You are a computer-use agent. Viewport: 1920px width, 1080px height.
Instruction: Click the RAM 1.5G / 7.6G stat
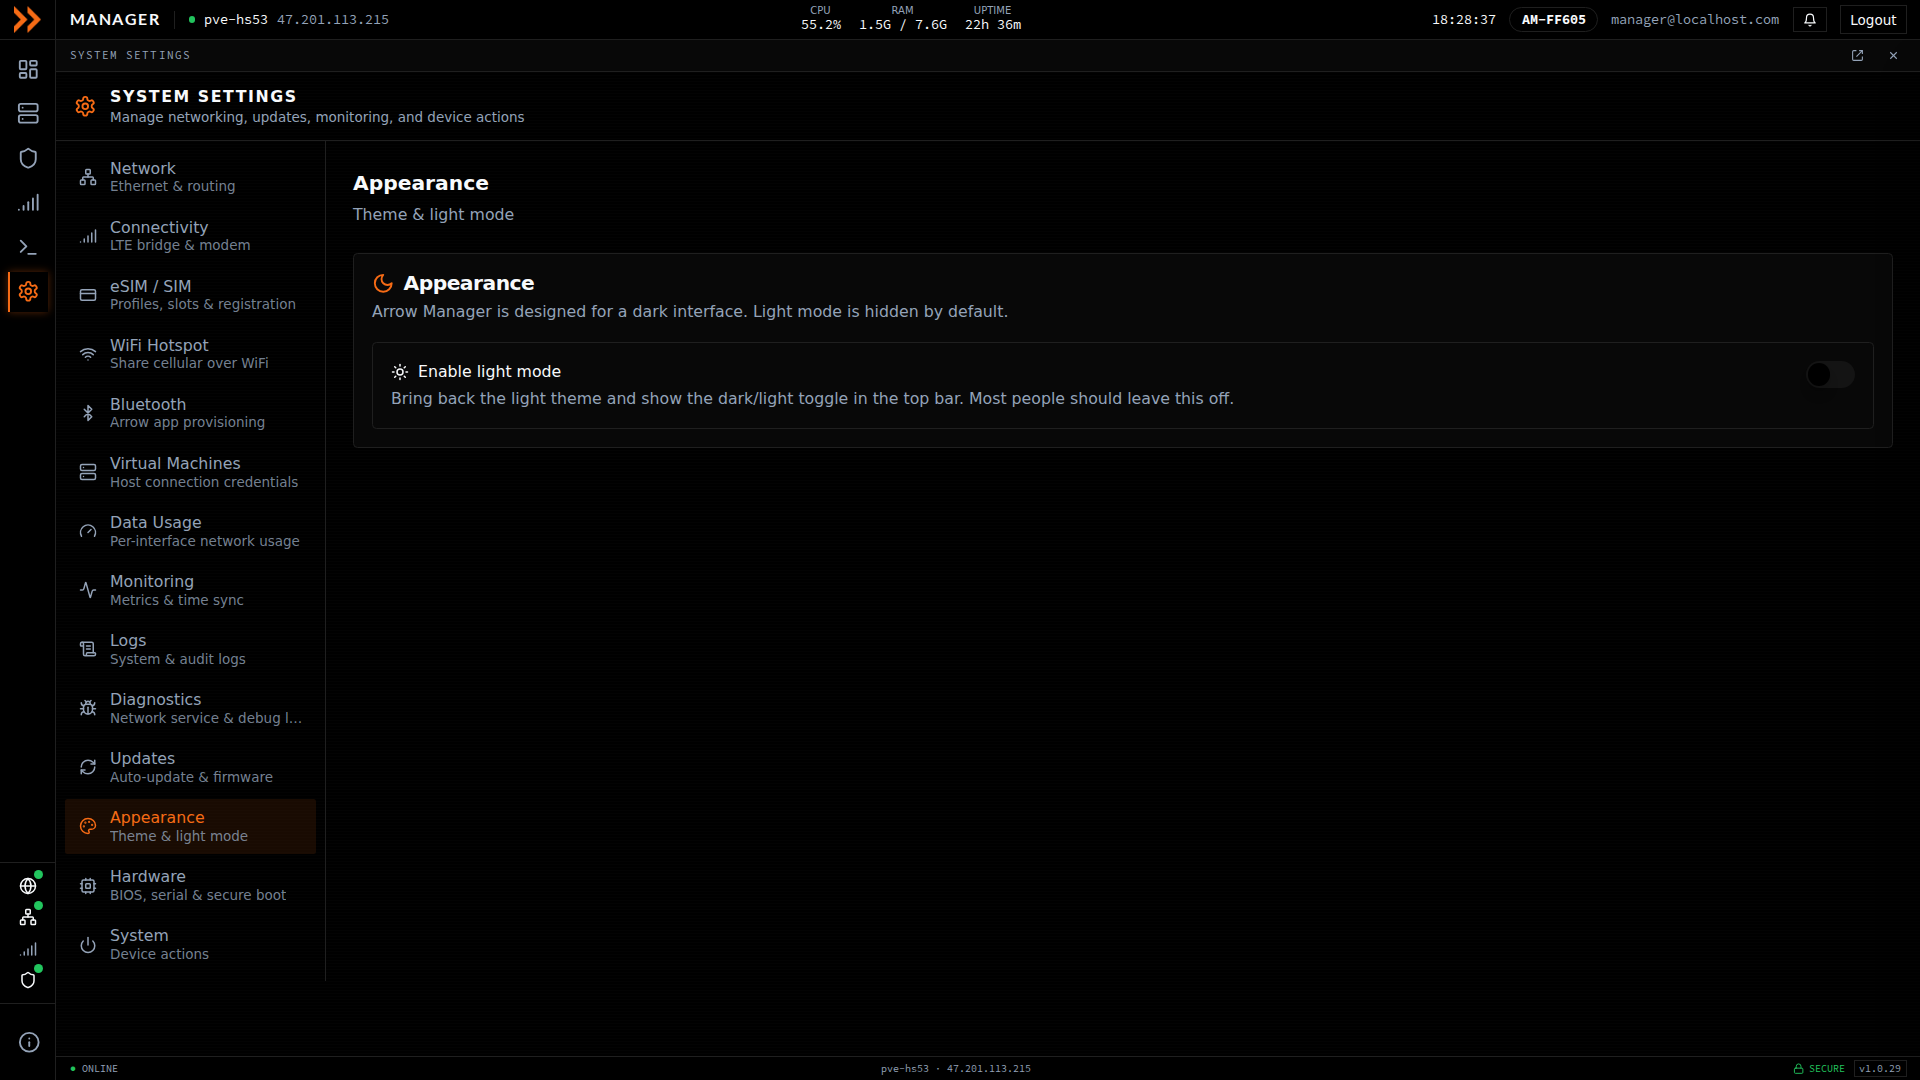[x=902, y=19]
